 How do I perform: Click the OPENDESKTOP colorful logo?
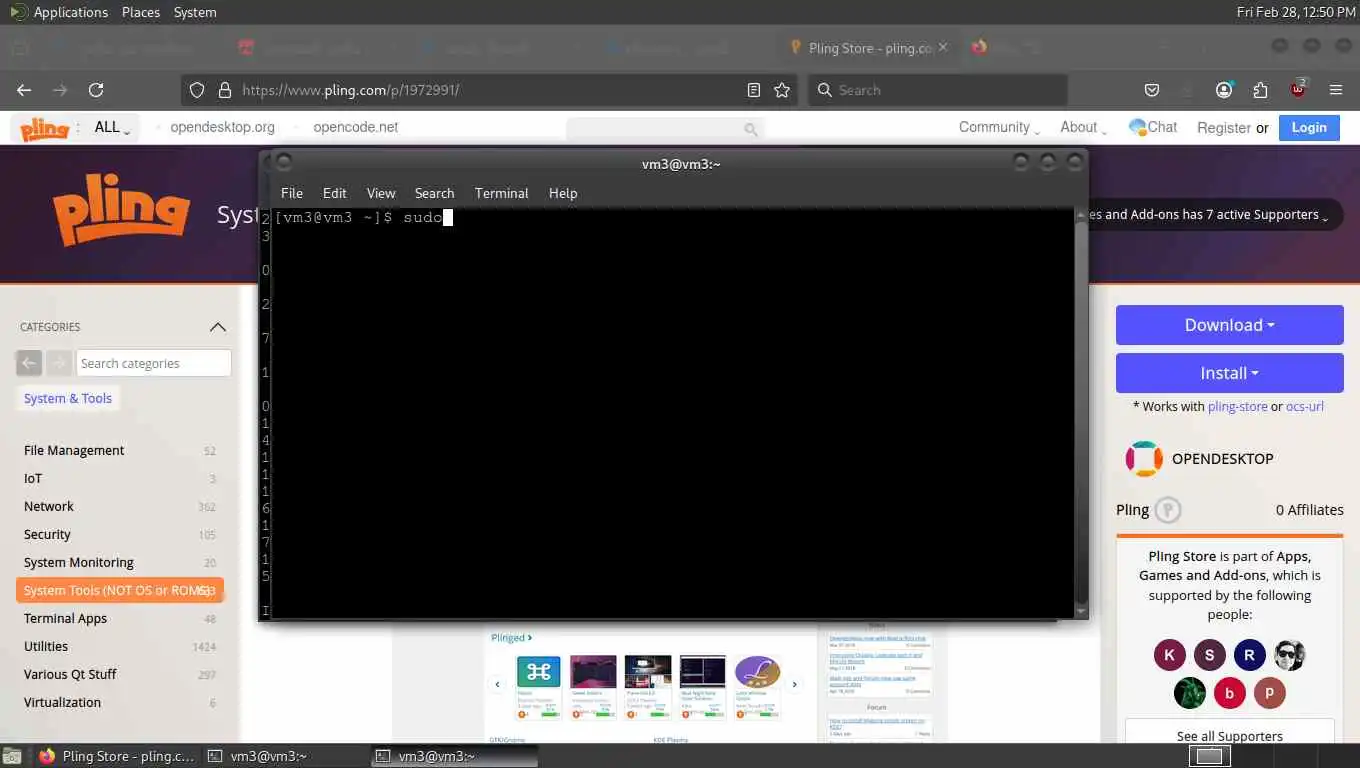coord(1144,459)
